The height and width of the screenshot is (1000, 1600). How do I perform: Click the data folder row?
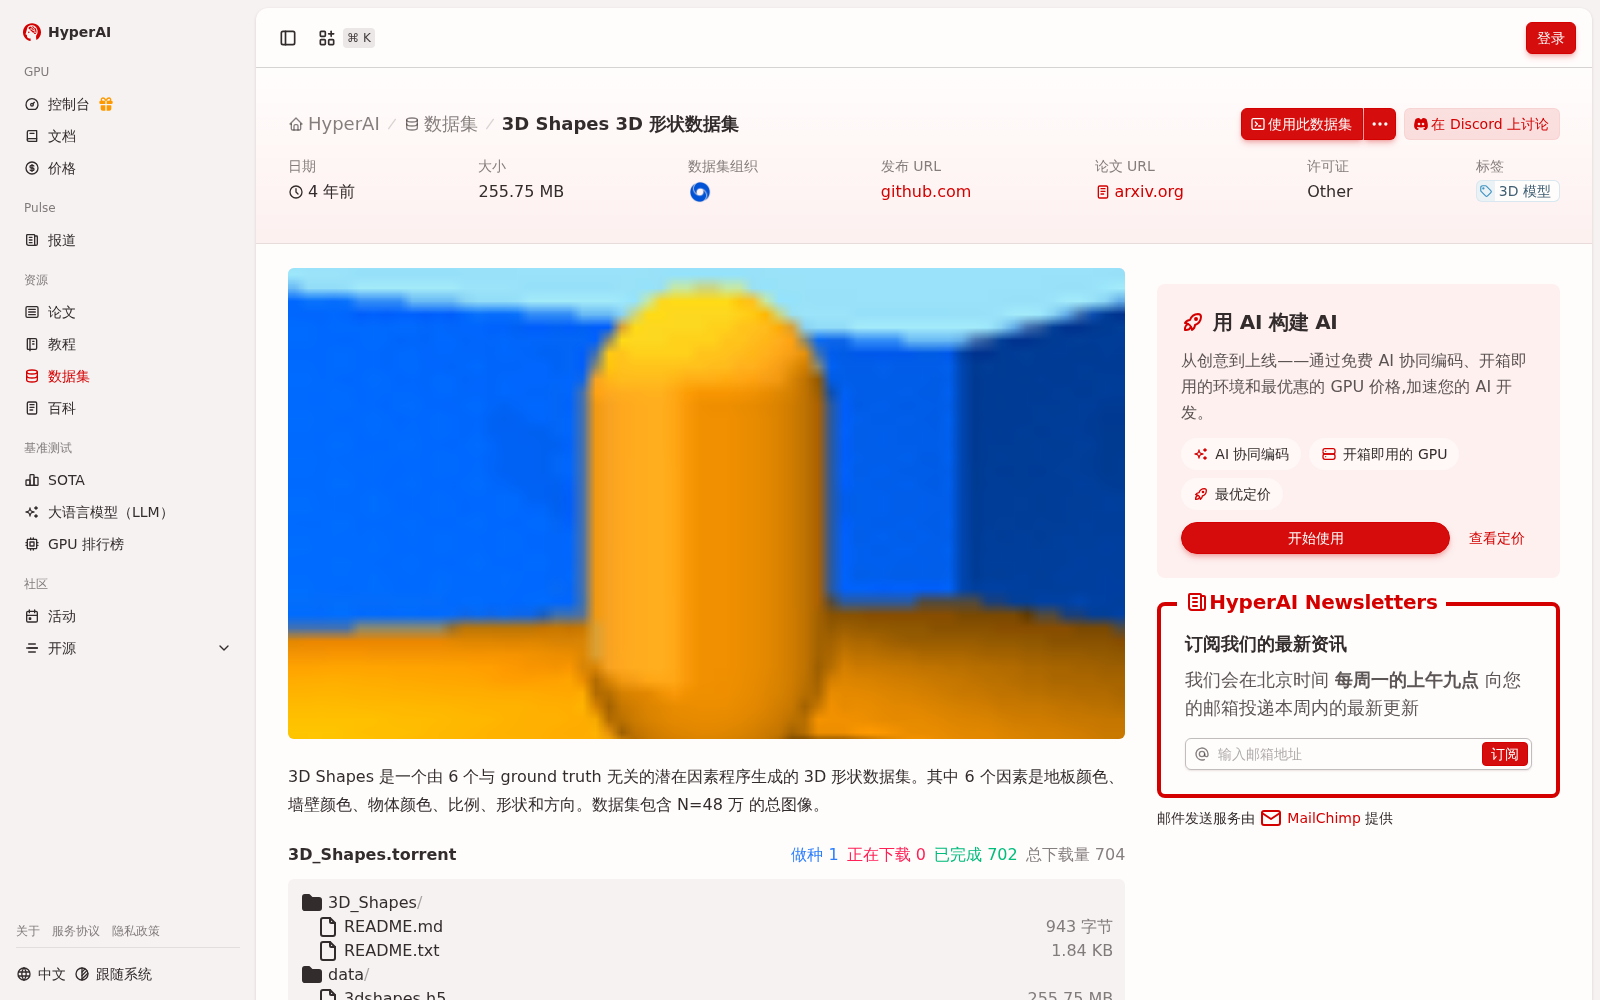tap(706, 974)
